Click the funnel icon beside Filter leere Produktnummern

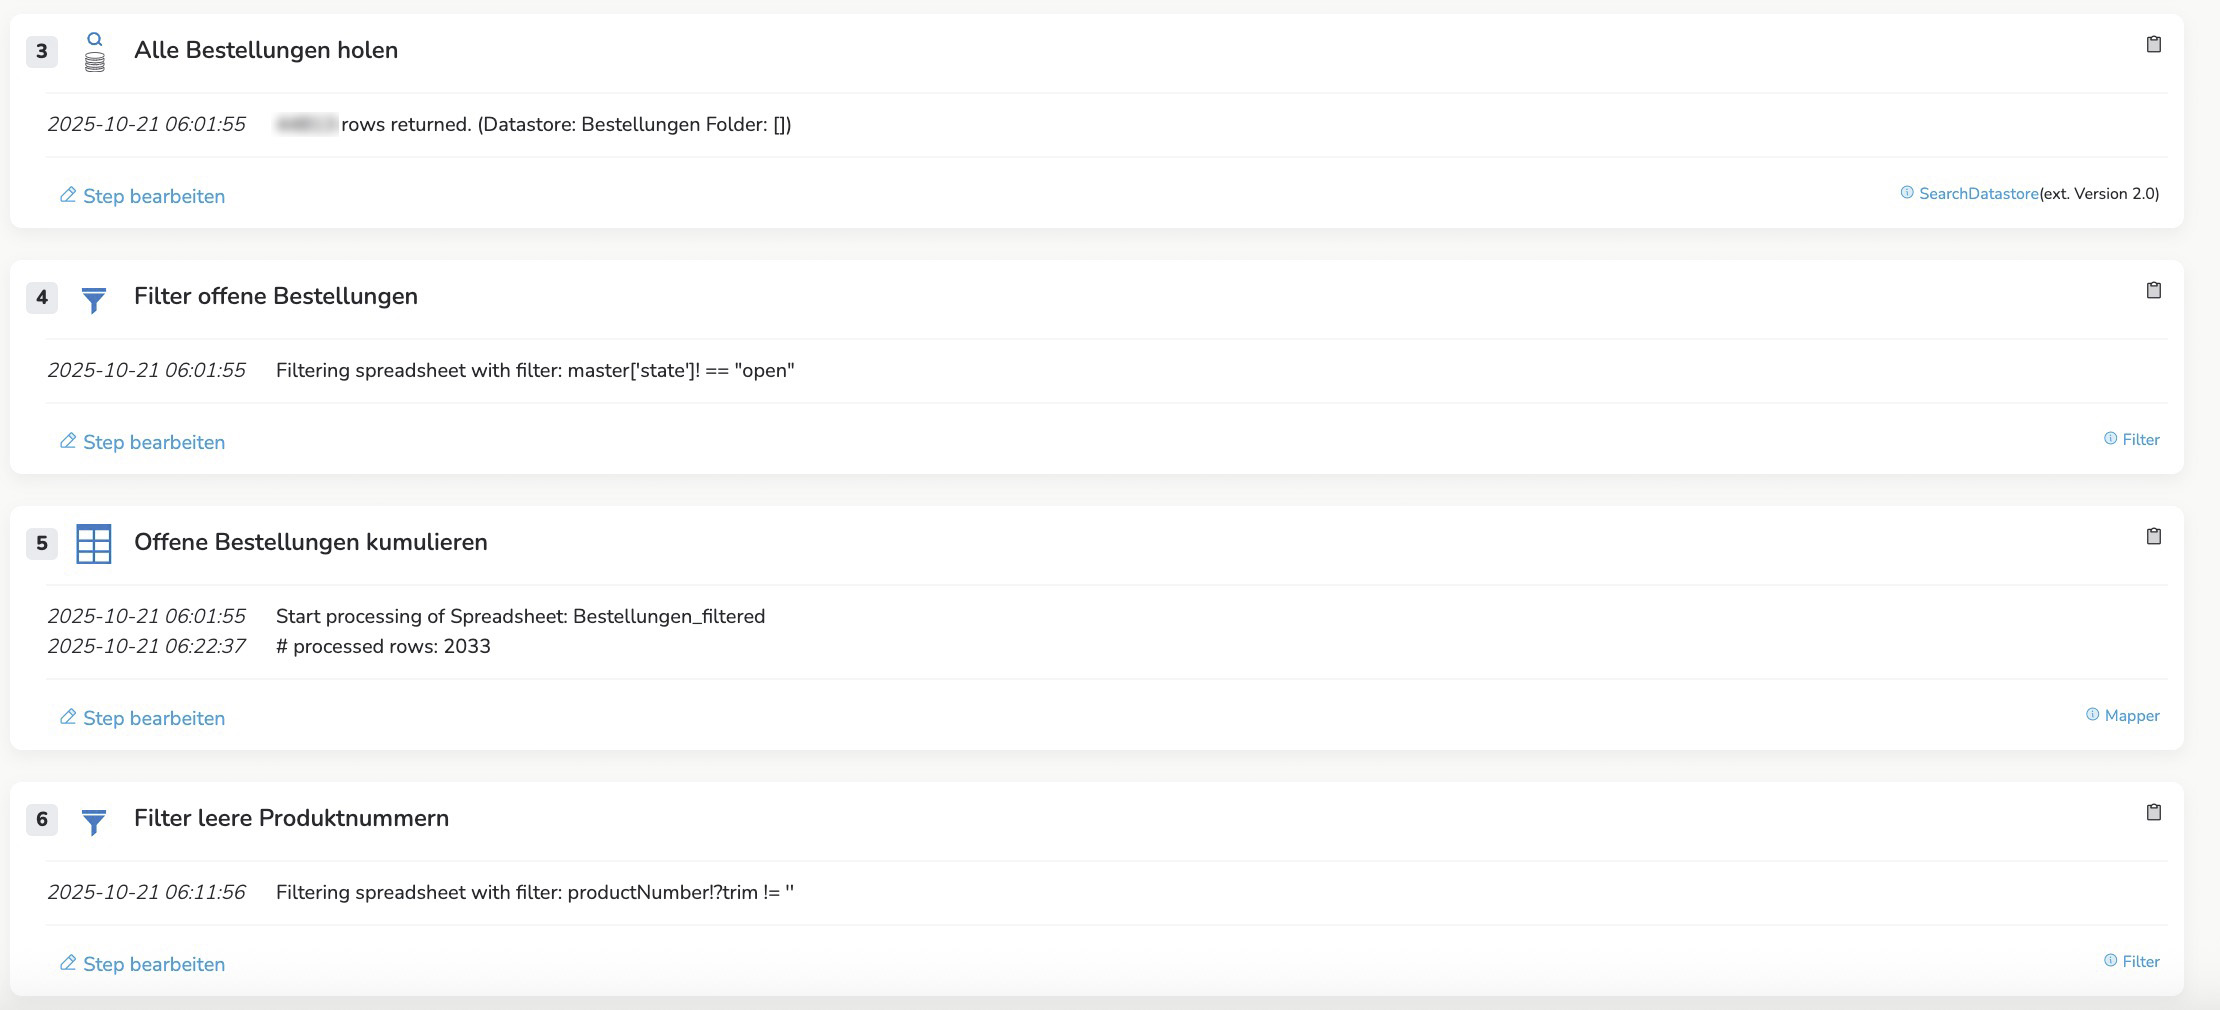pos(94,821)
